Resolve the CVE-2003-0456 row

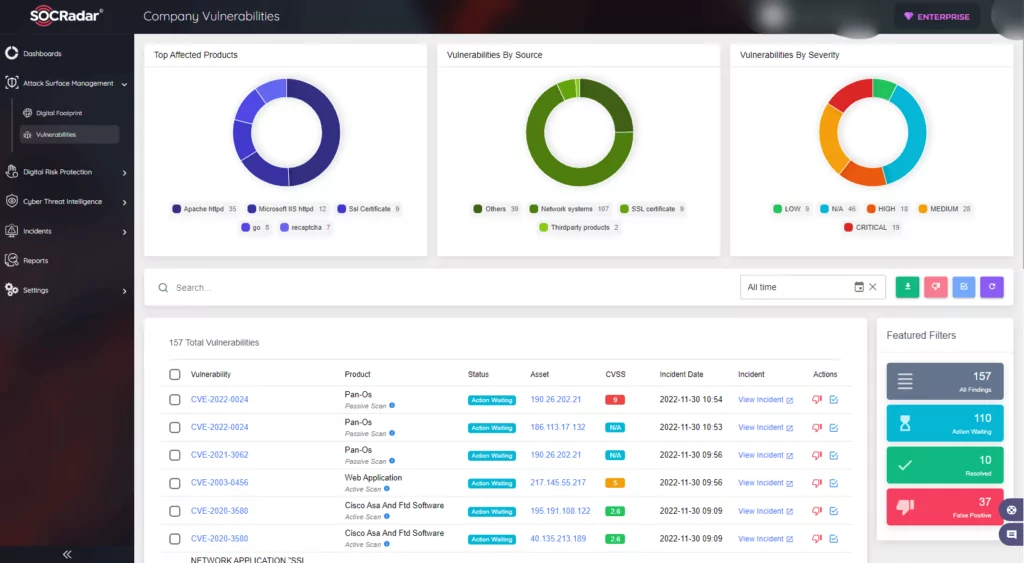[834, 483]
